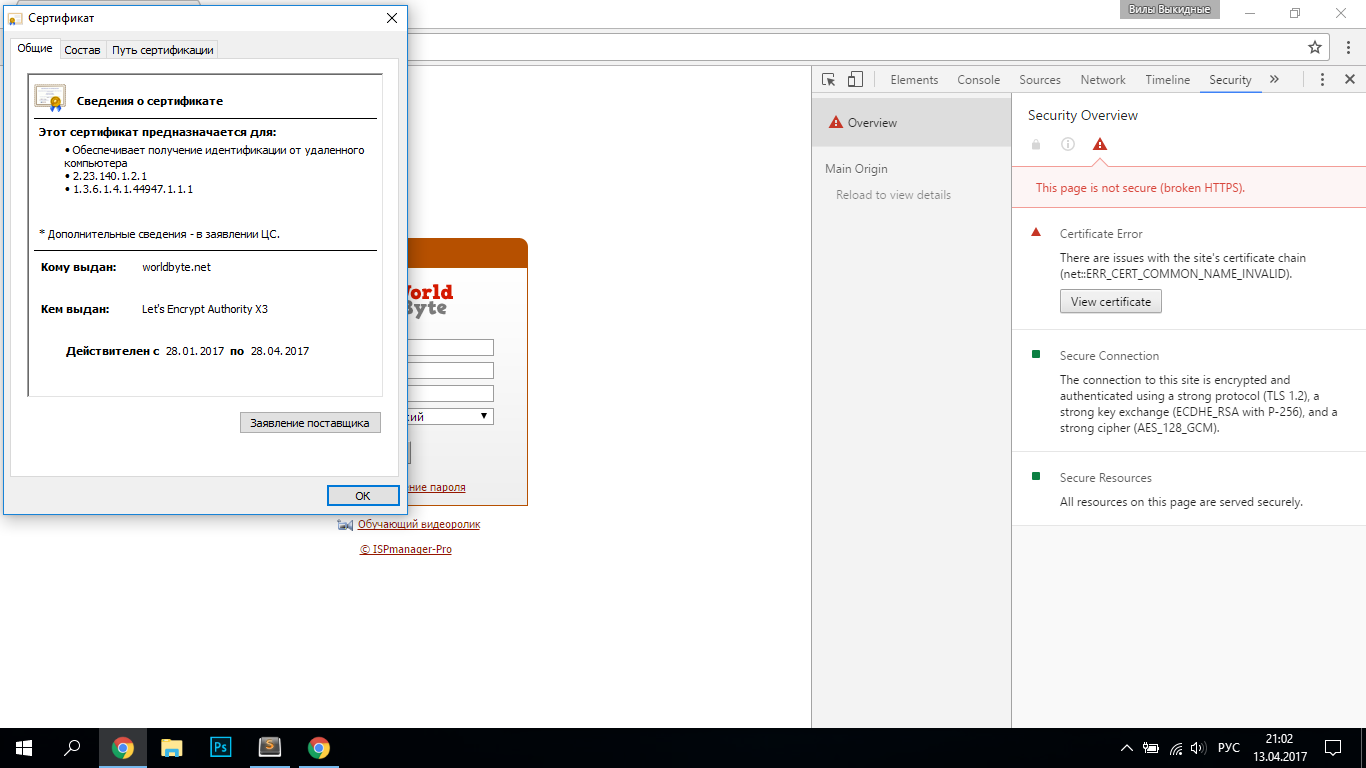This screenshot has width=1366, height=768.
Task: Click the green square beside Secure Connection
Action: (1036, 355)
